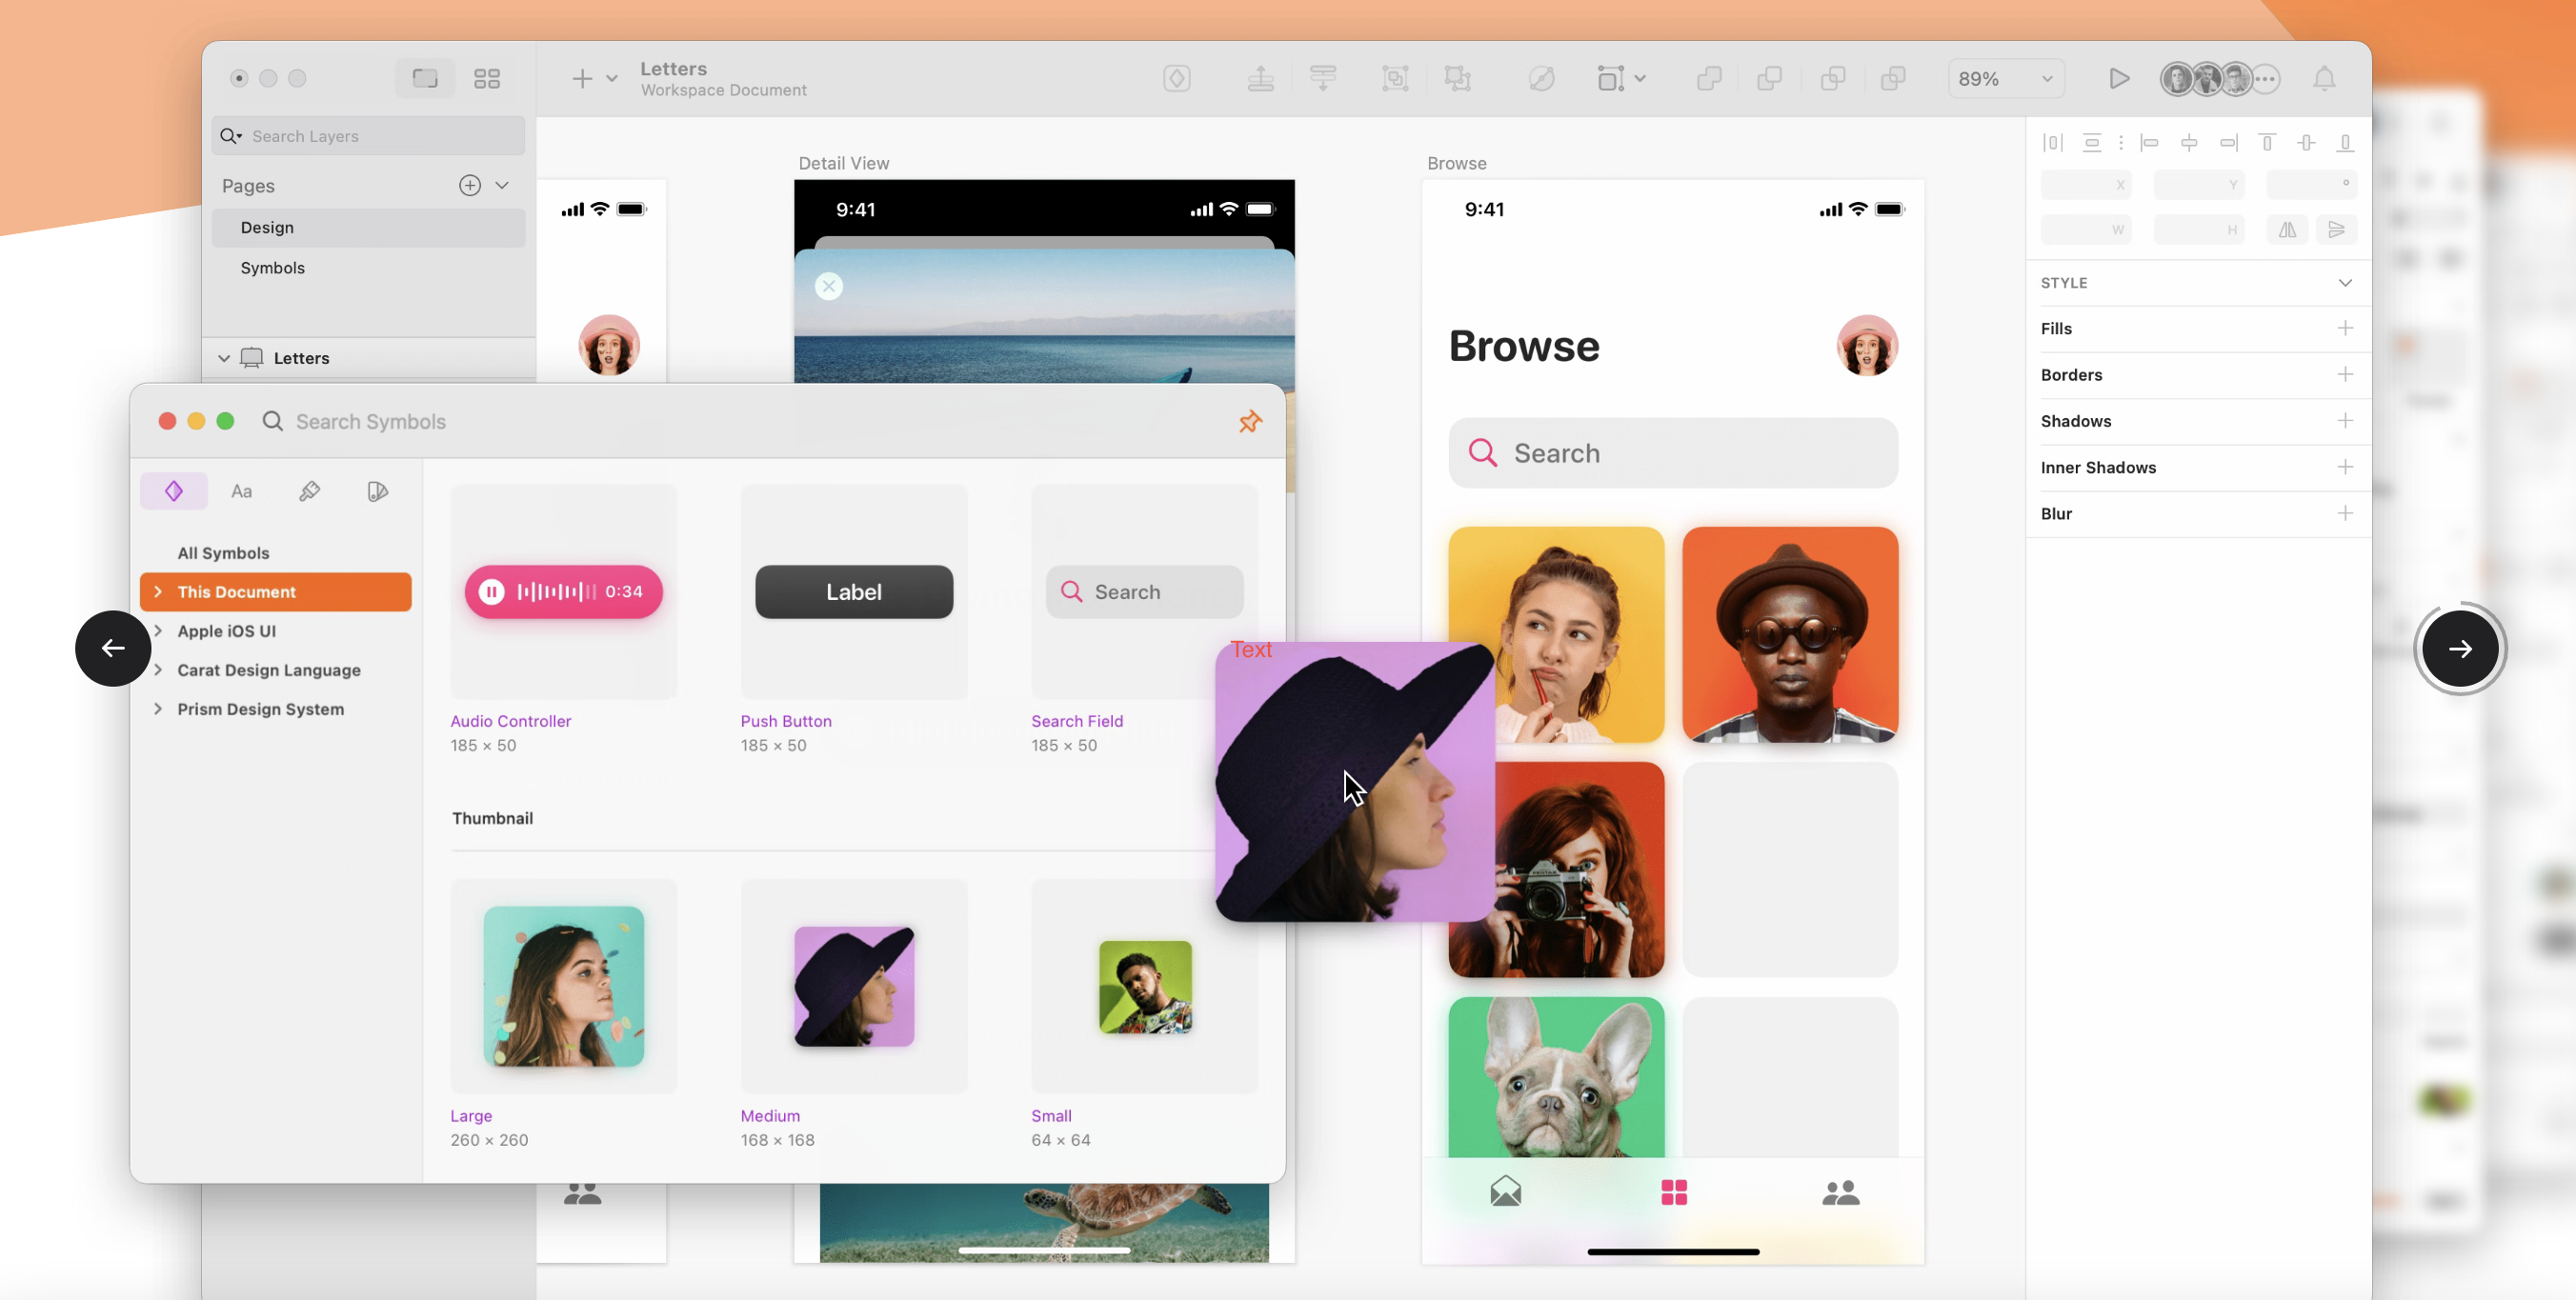This screenshot has width=2576, height=1300.
Task: Toggle the flip horizontal button
Action: pos(2287,230)
